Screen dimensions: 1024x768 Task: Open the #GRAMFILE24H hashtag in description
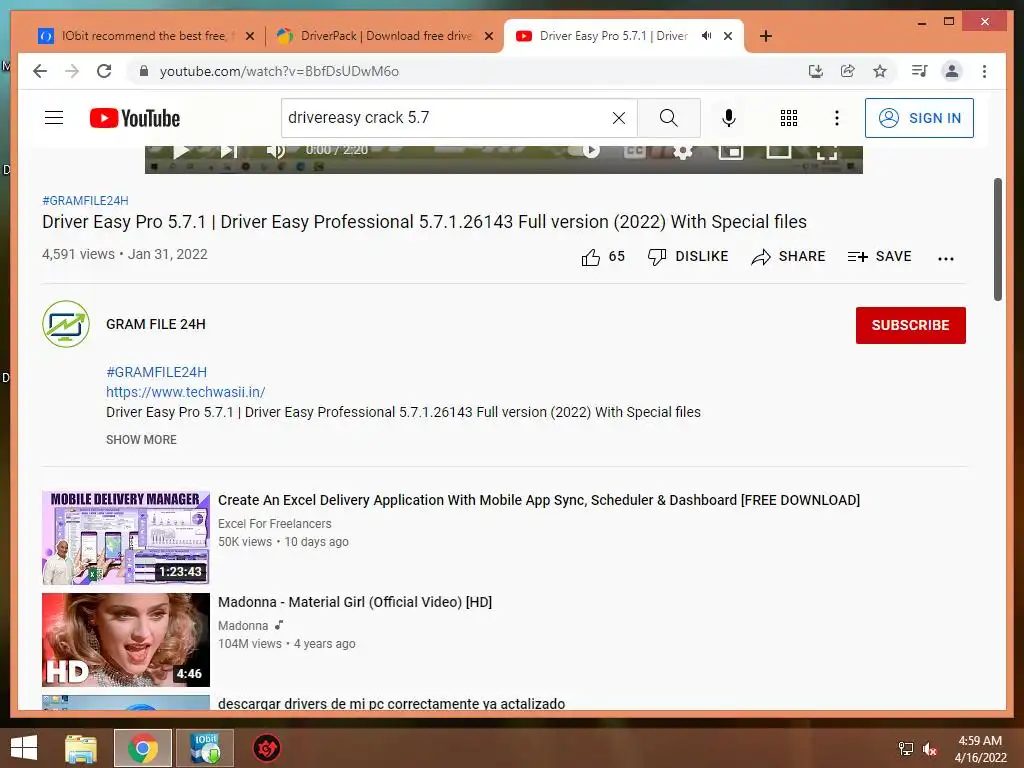156,372
